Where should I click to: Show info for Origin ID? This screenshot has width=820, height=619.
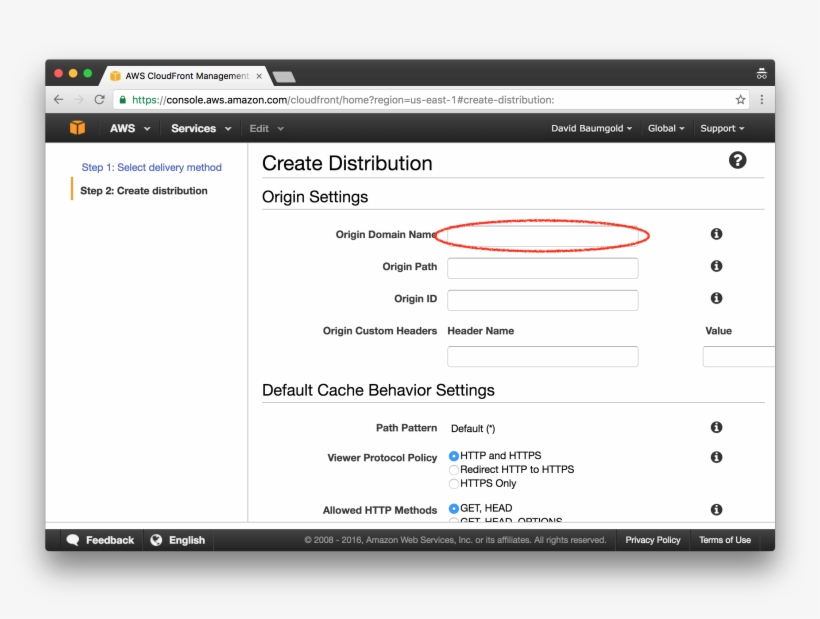click(x=716, y=298)
